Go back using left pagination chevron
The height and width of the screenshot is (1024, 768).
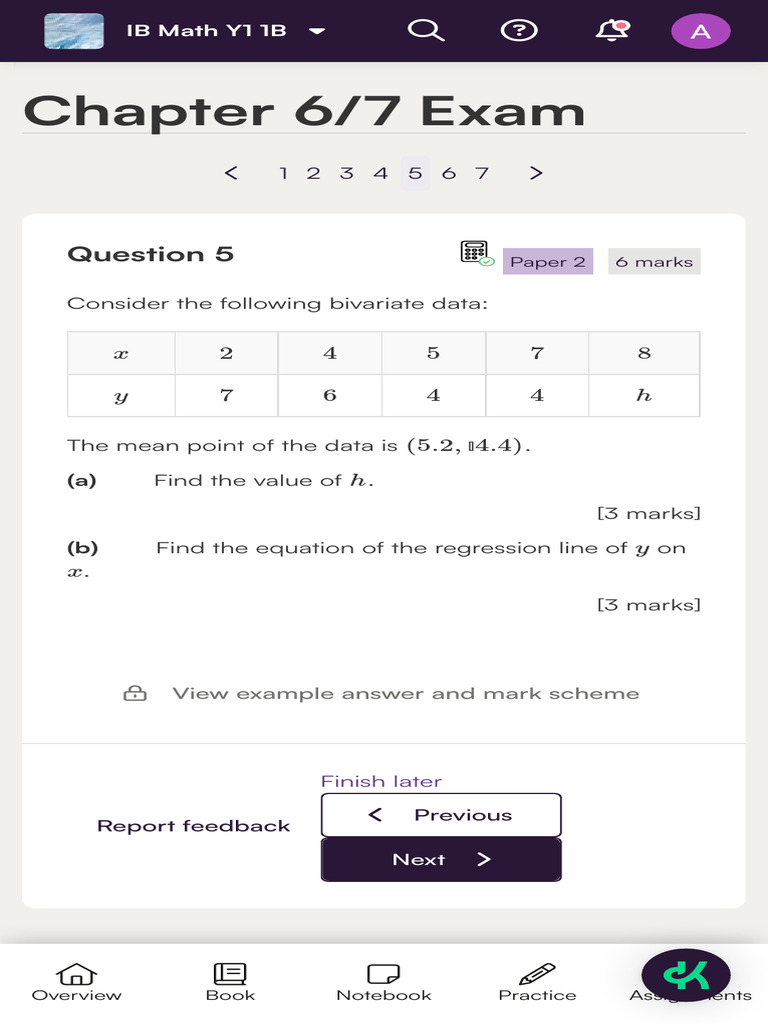(231, 173)
